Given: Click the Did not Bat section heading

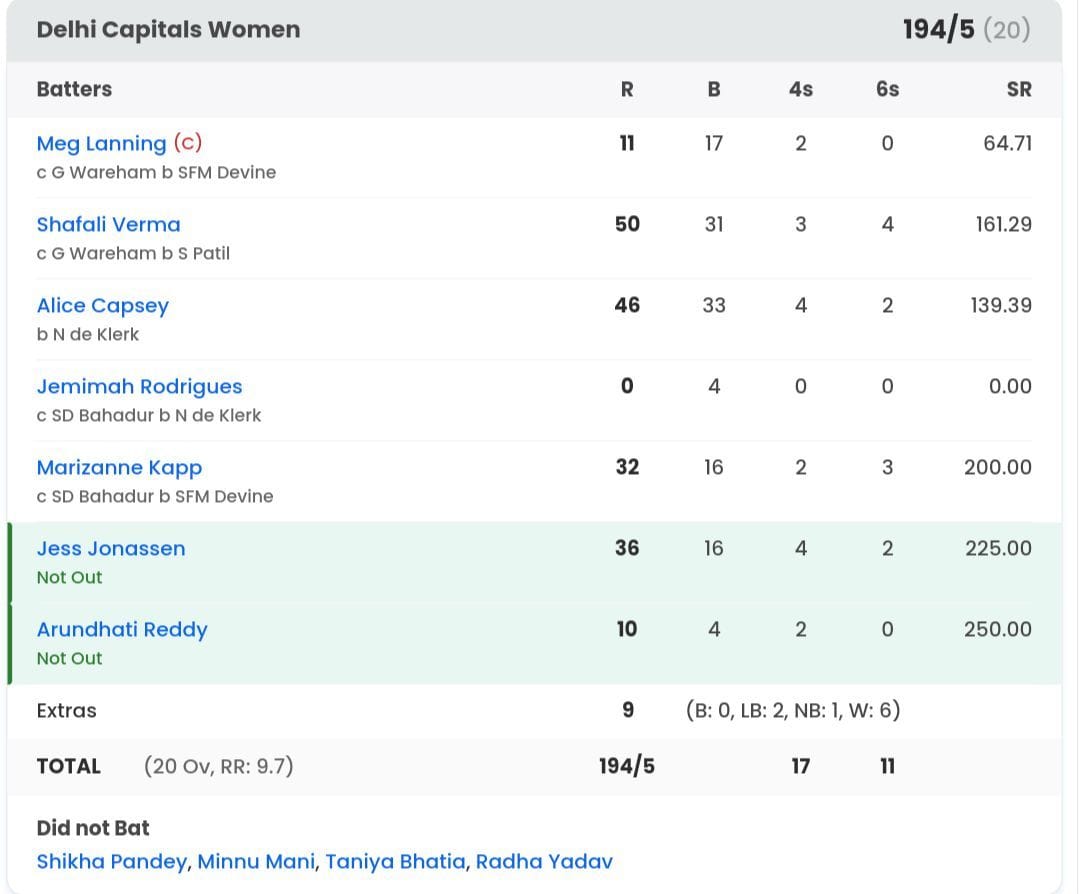Looking at the screenshot, I should (x=85, y=827).
